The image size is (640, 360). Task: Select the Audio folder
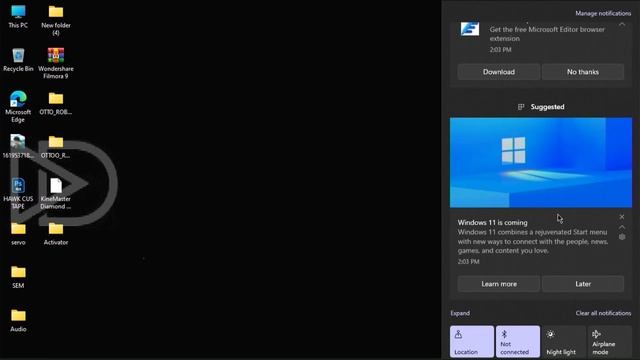click(18, 320)
